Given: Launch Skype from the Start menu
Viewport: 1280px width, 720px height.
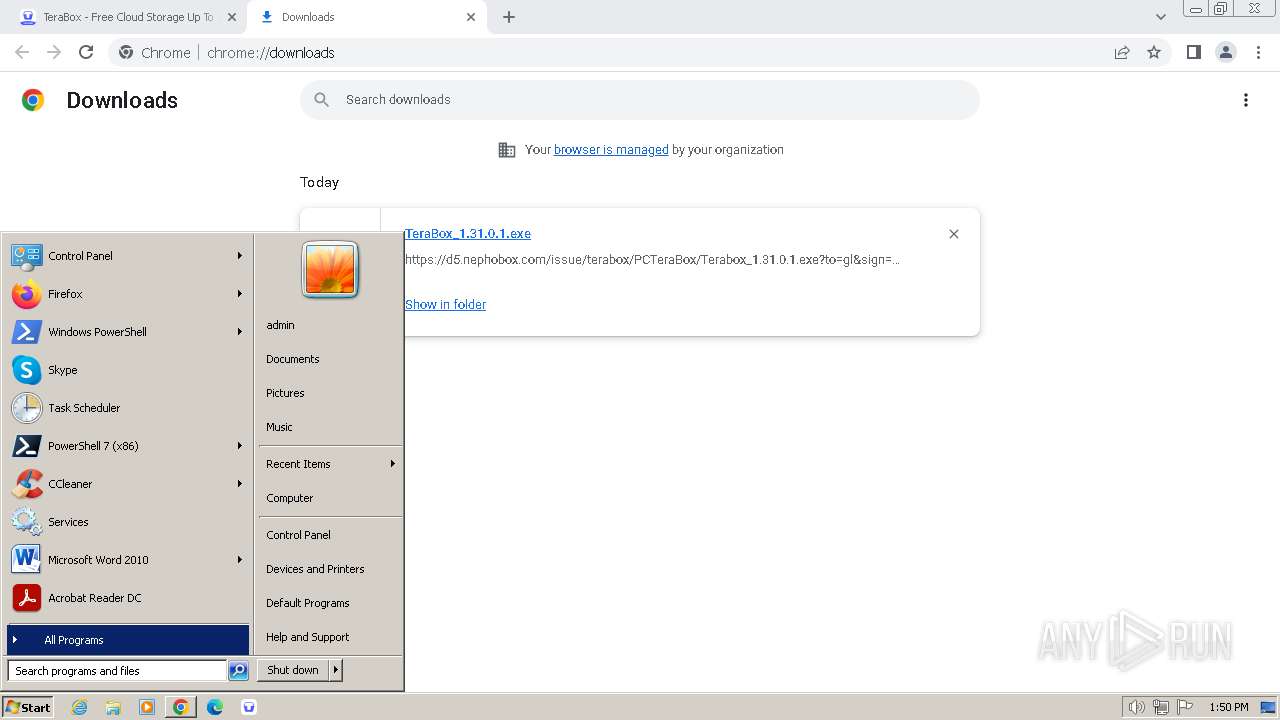Looking at the screenshot, I should [x=127, y=370].
